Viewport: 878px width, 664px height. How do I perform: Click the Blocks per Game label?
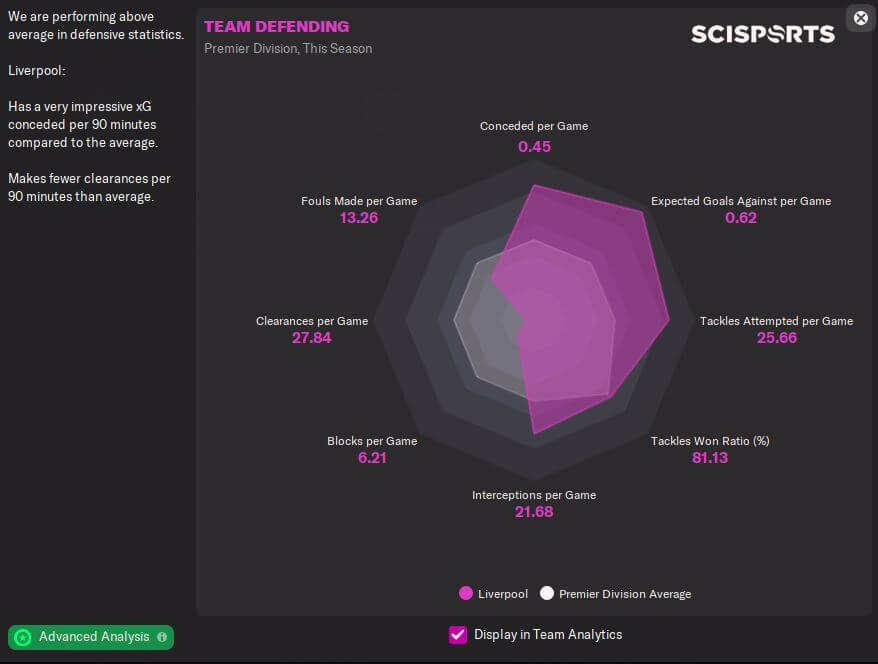coord(372,441)
